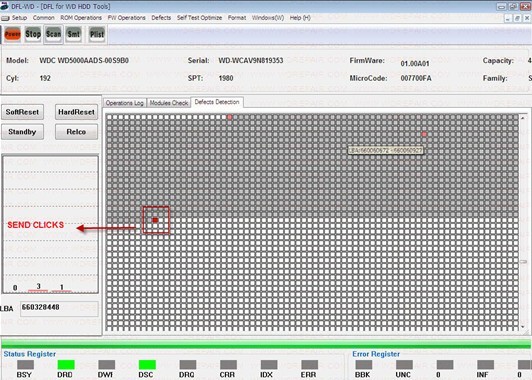
Task: Open the Help (H) menu
Action: click(300, 18)
